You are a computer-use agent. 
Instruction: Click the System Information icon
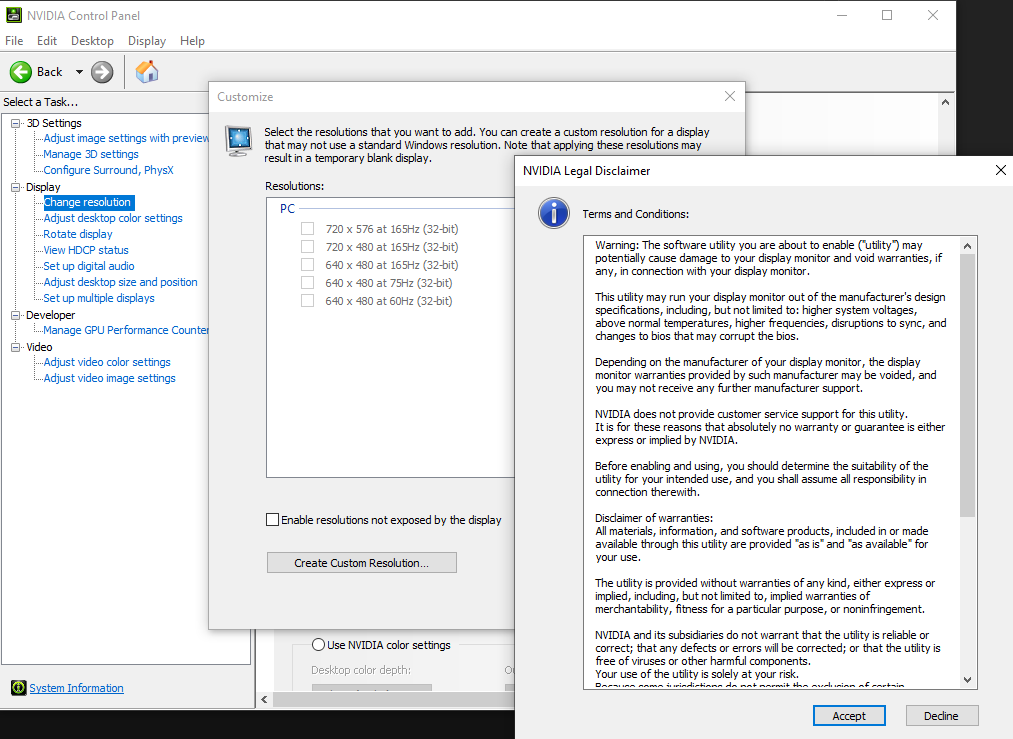click(x=19, y=687)
